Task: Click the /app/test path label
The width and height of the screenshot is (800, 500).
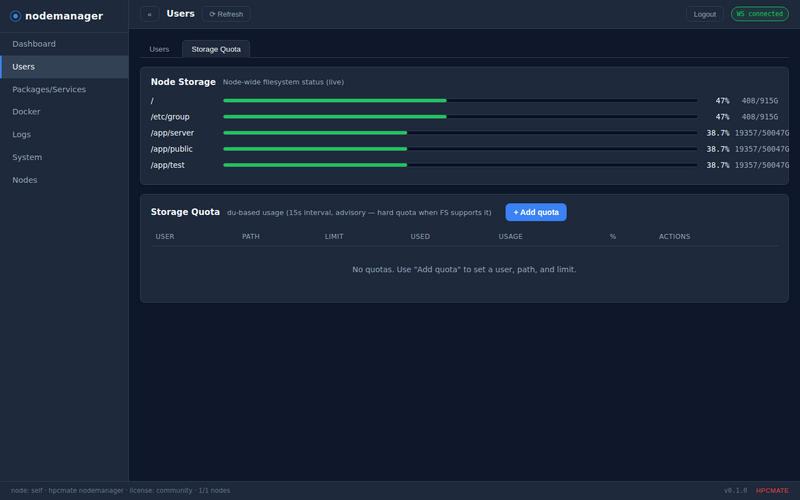Action: pyautogui.click(x=167, y=165)
